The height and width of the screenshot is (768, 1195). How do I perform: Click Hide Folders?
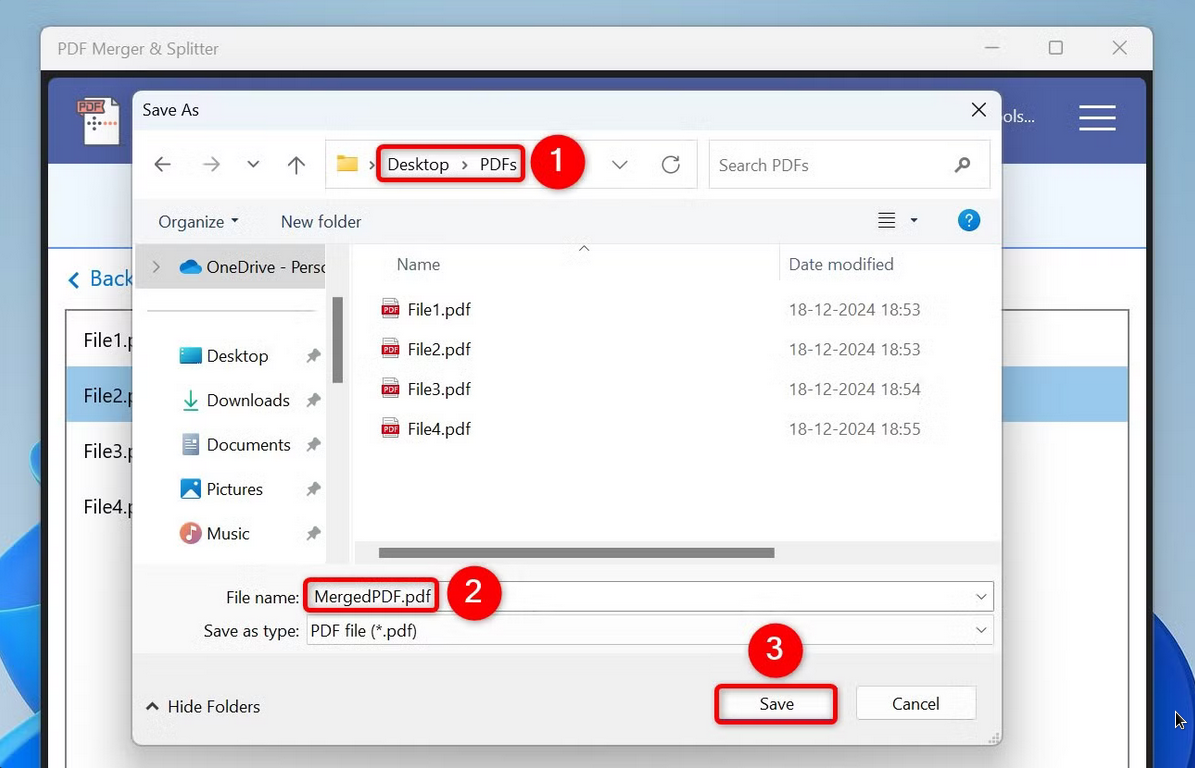tap(203, 706)
